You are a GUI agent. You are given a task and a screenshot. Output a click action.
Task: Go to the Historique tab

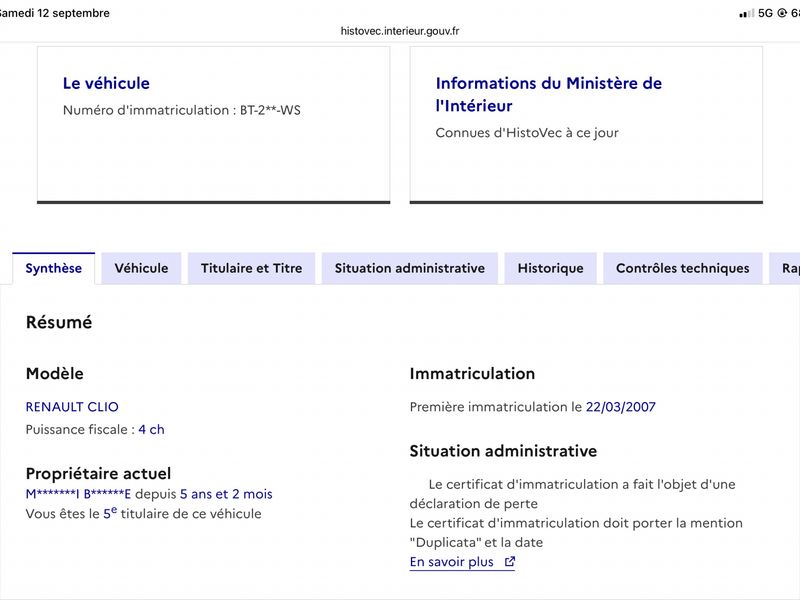(551, 268)
